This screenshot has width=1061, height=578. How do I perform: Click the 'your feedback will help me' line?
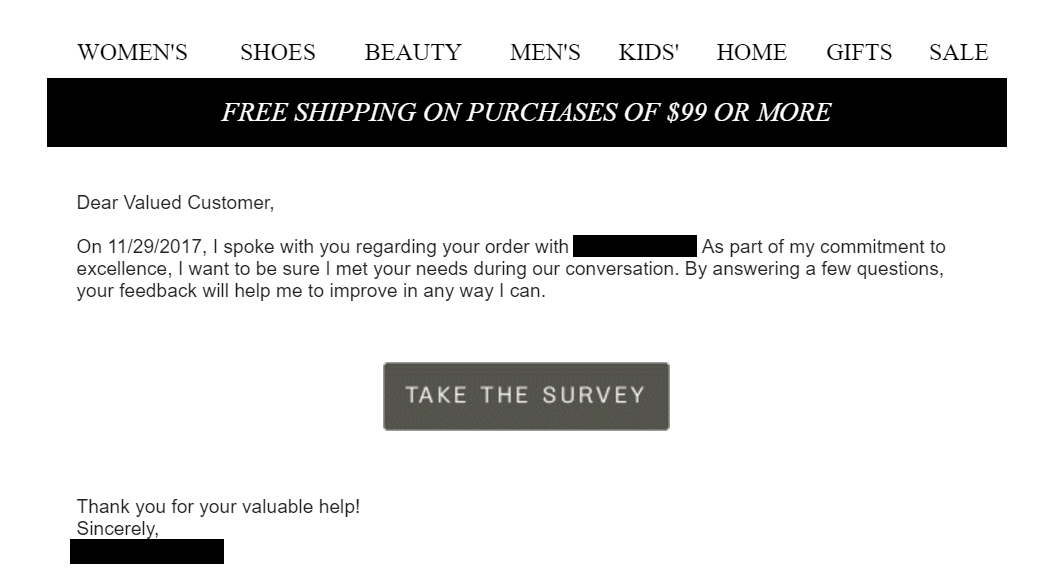tap(311, 290)
